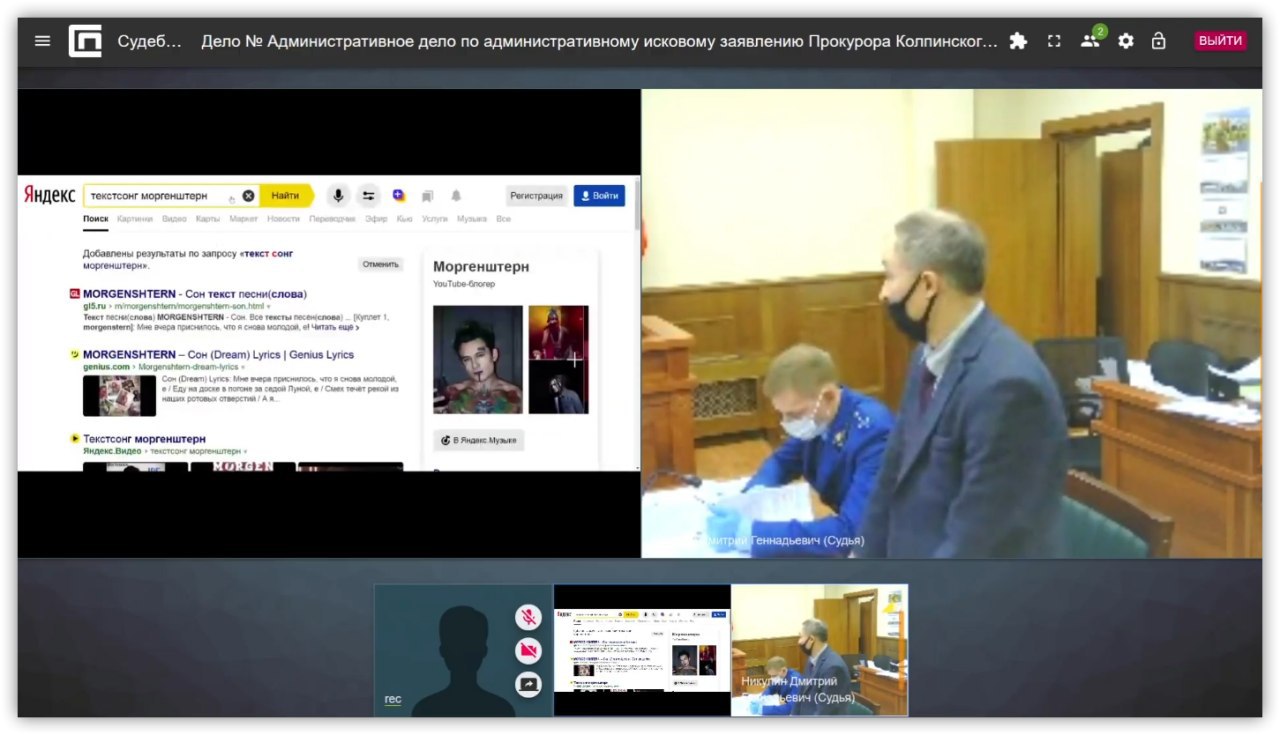1280x735 pixels.
Task: Click the Genius result favicon
Action: pyautogui.click(x=74, y=355)
